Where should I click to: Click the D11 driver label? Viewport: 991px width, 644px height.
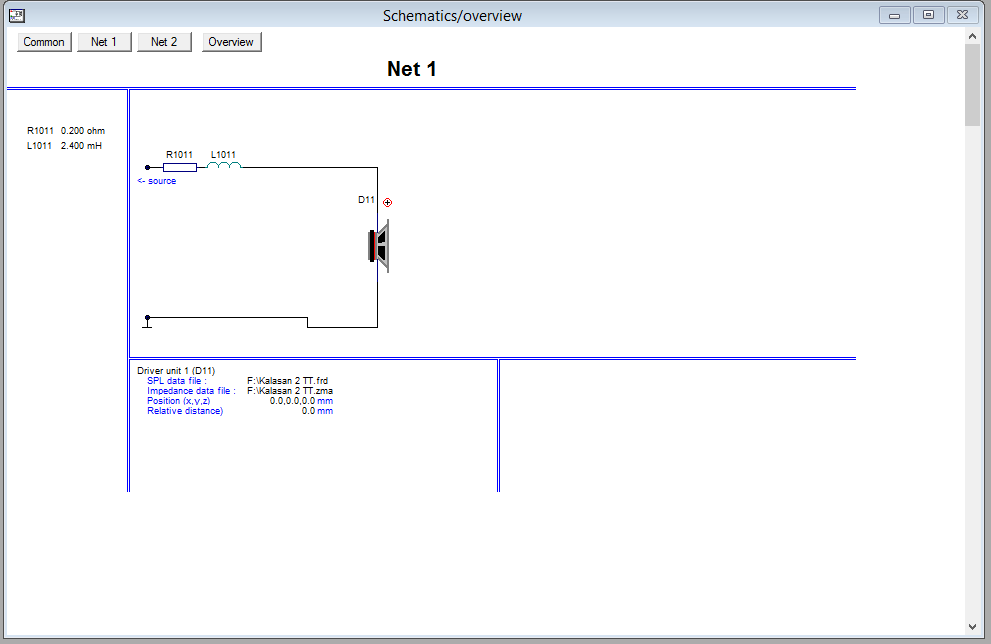click(x=367, y=200)
